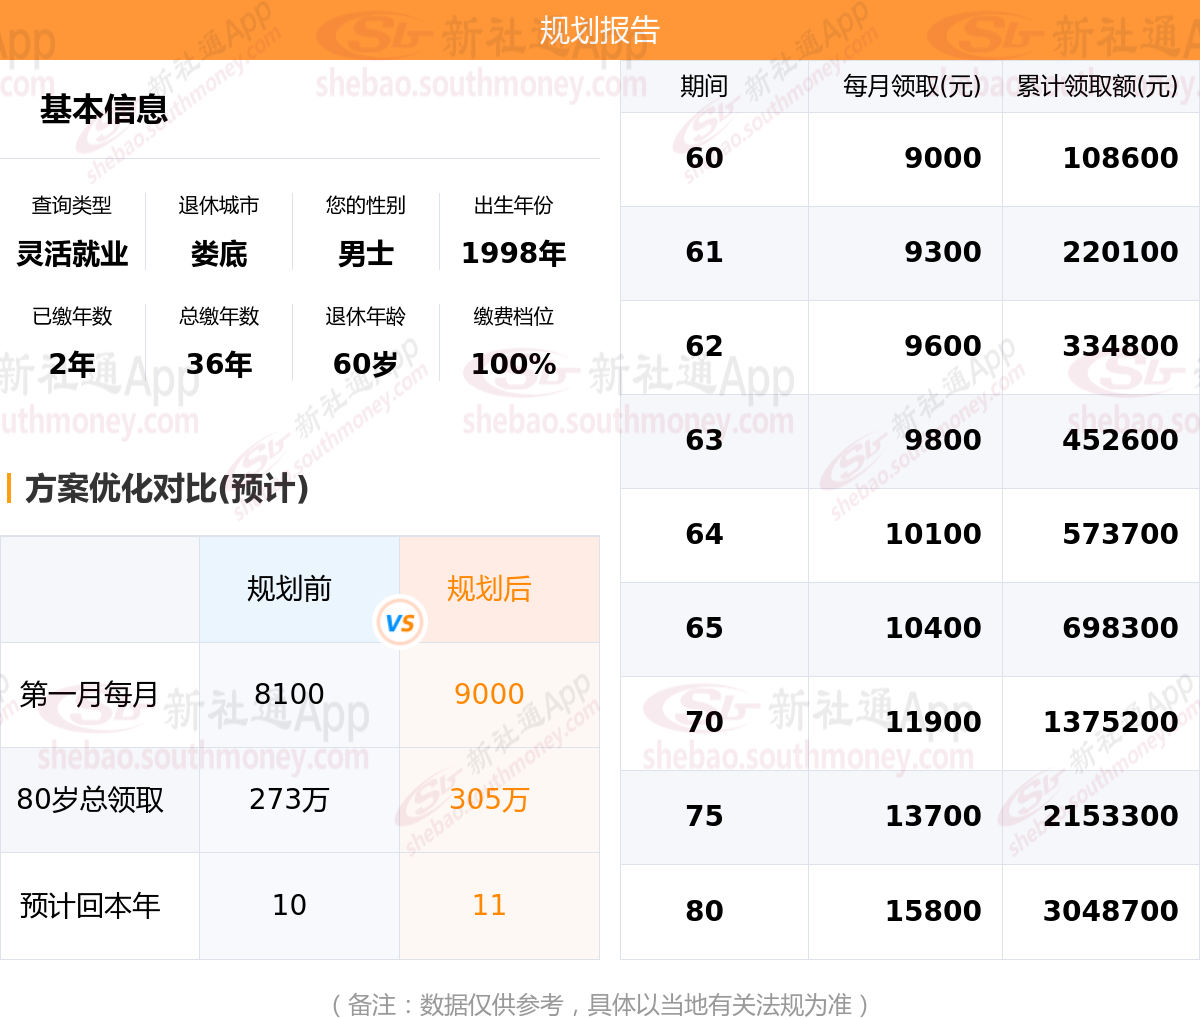
Task: Click the 80岁总领取 row label
Action: point(90,800)
